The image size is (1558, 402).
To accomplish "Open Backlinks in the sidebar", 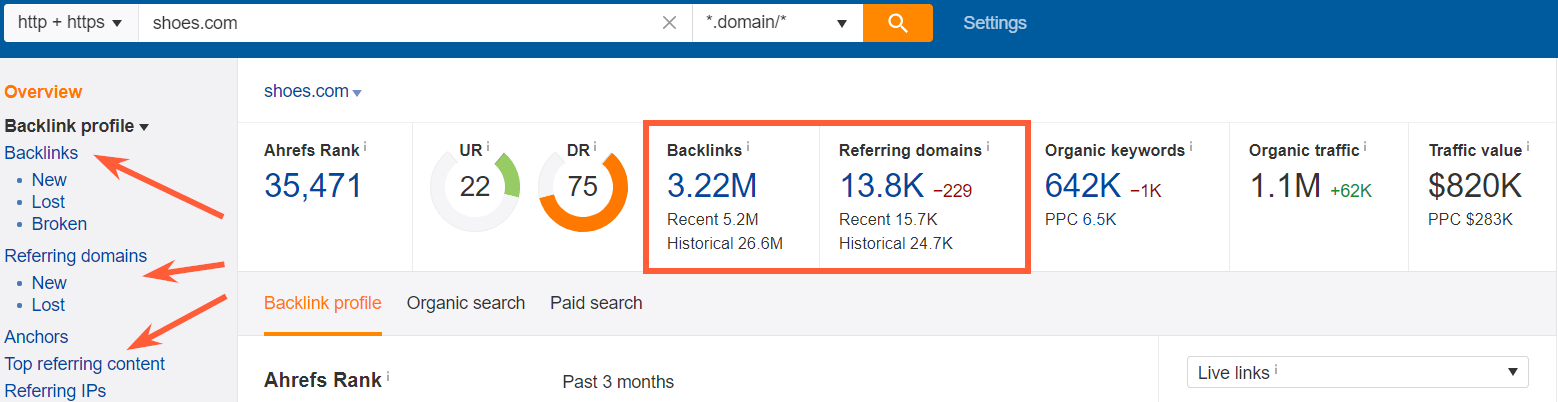I will click(x=41, y=153).
